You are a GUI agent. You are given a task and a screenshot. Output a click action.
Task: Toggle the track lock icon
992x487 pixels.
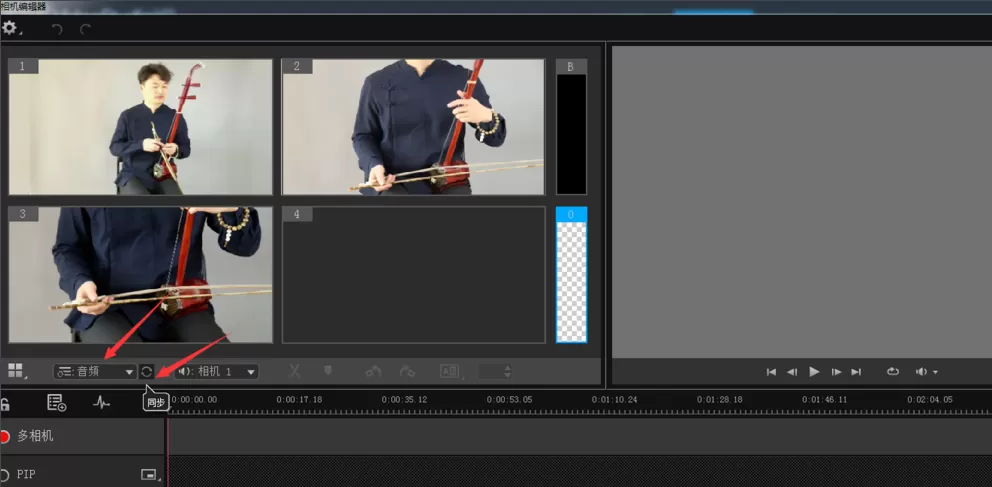pos(5,404)
